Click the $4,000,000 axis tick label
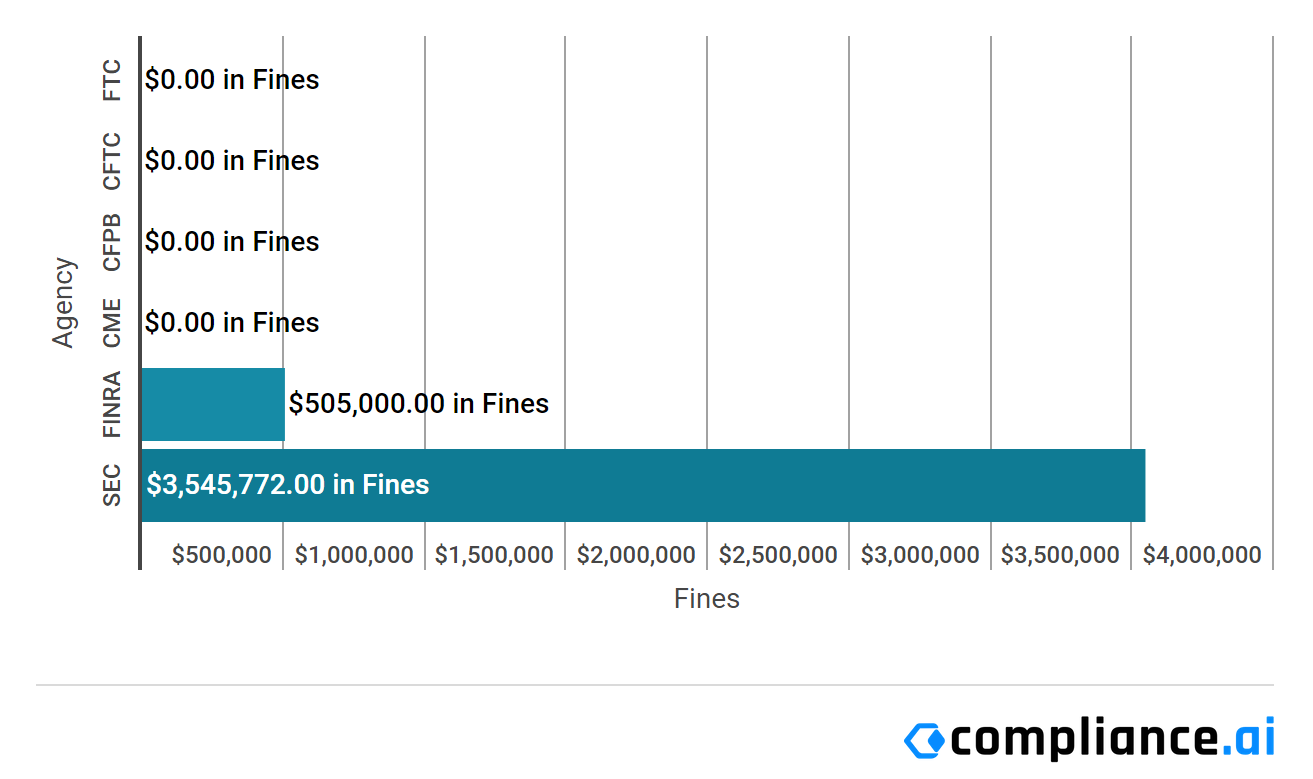The width and height of the screenshot is (1313, 779). coord(1202,555)
